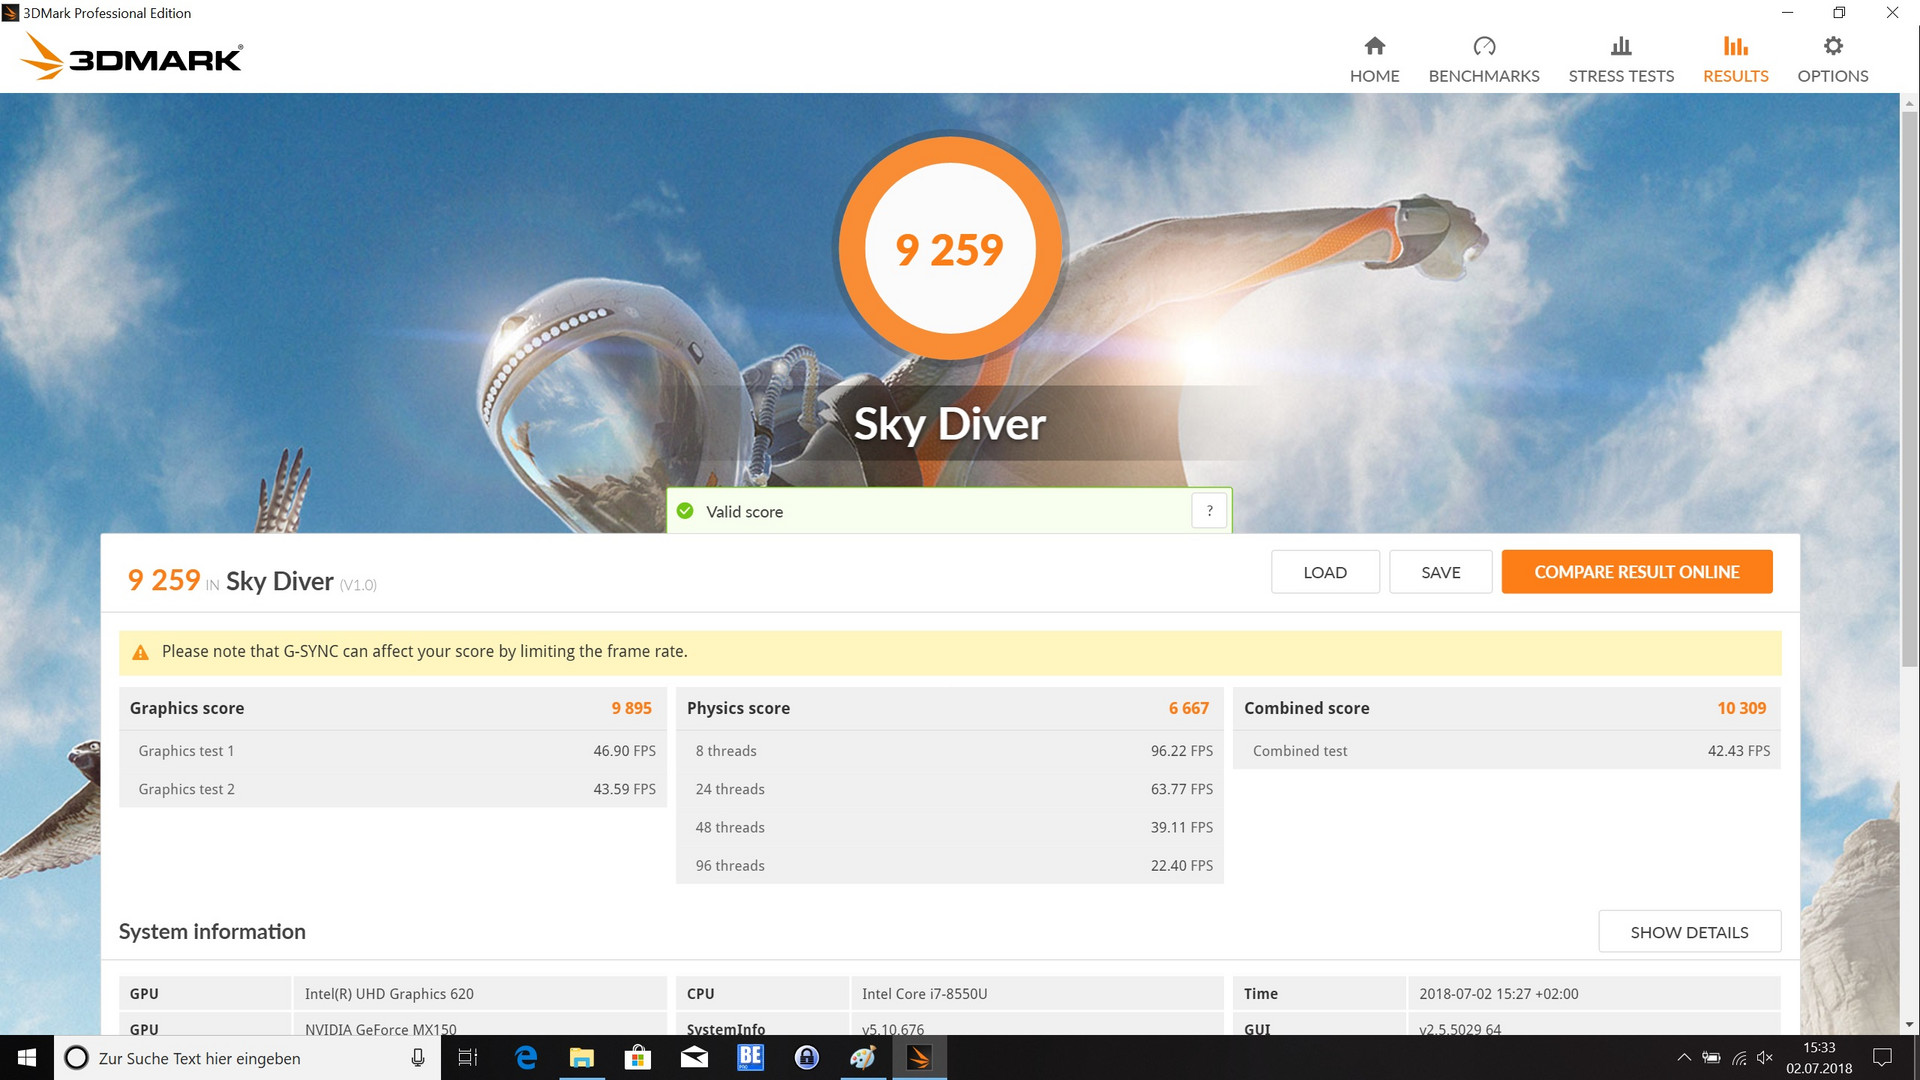The height and width of the screenshot is (1080, 1920).
Task: Open the Windows Start menu
Action: 27,1057
